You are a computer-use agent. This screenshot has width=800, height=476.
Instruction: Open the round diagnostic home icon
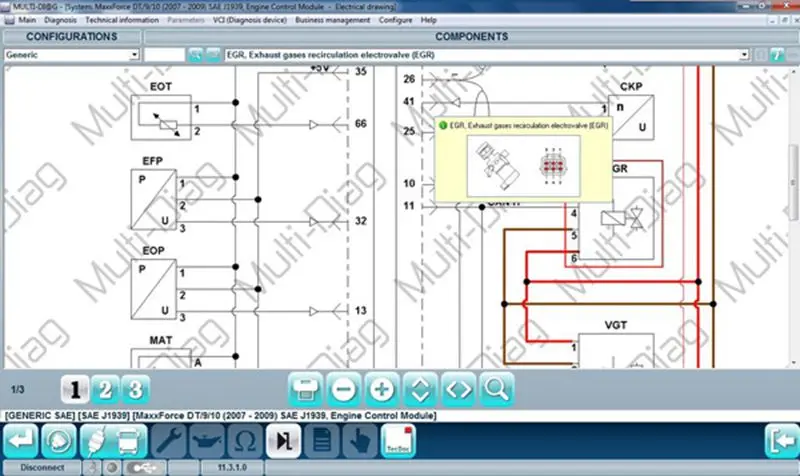pyautogui.click(x=59, y=441)
